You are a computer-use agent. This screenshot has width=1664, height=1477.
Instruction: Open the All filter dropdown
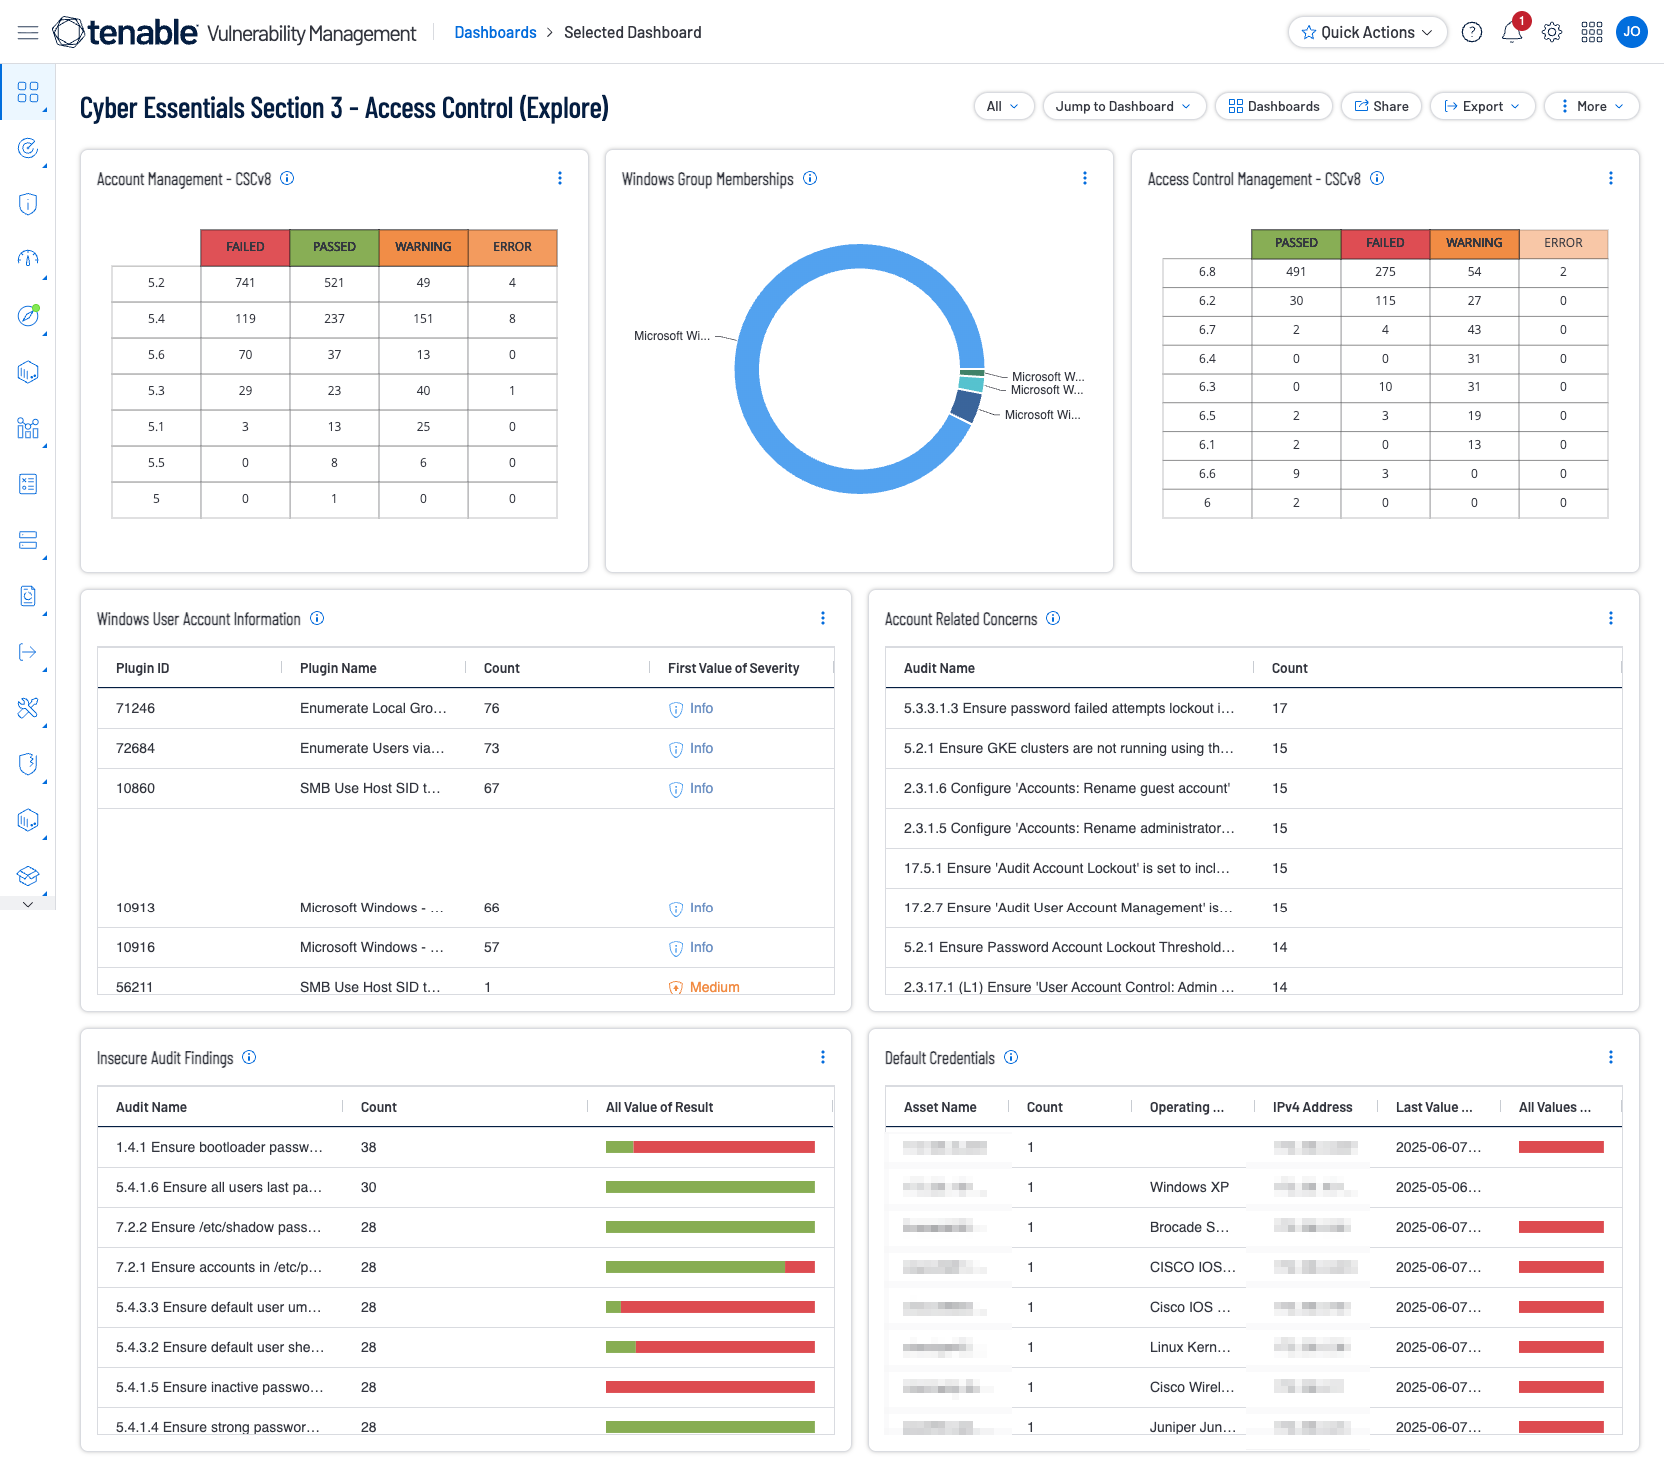click(1002, 106)
